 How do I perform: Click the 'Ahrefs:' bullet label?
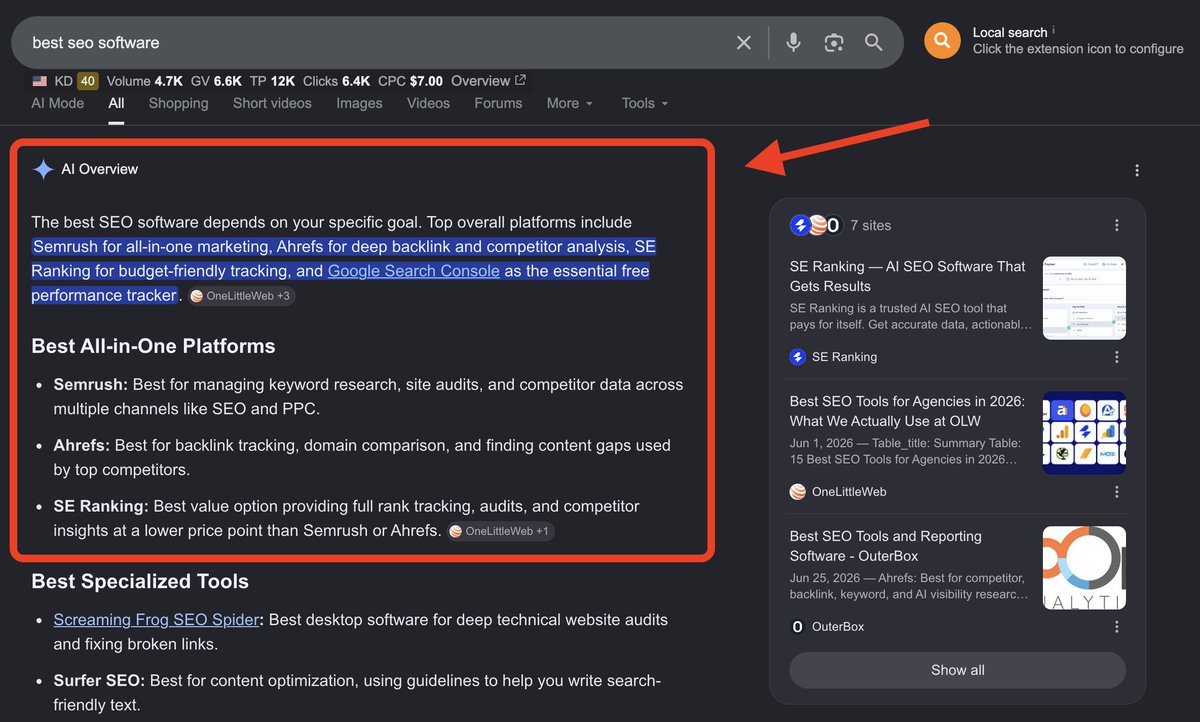82,445
